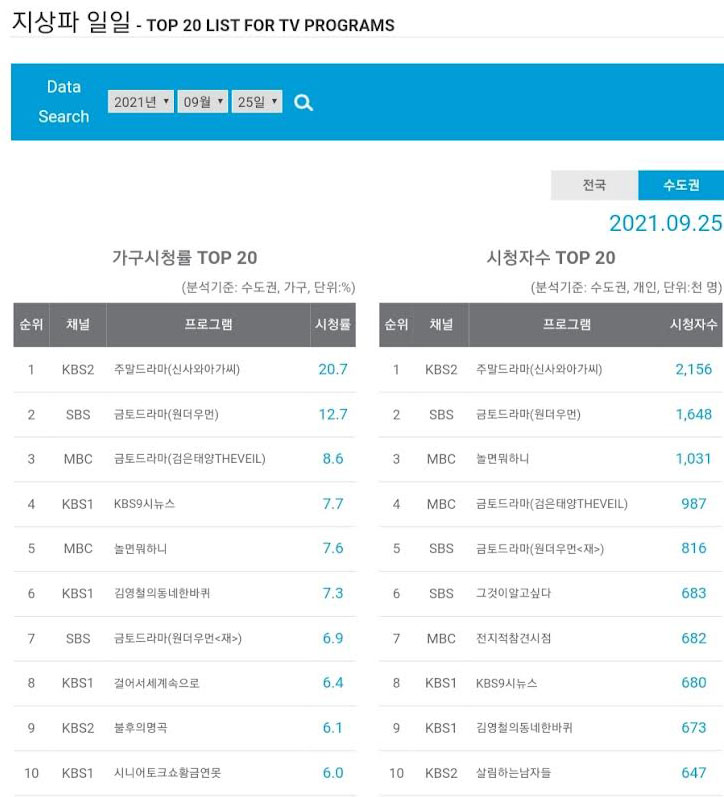Image resolution: width=724 pixels, height=797 pixels.
Task: Click 놀면뭐하니 in household ratings table
Action: coord(140,549)
